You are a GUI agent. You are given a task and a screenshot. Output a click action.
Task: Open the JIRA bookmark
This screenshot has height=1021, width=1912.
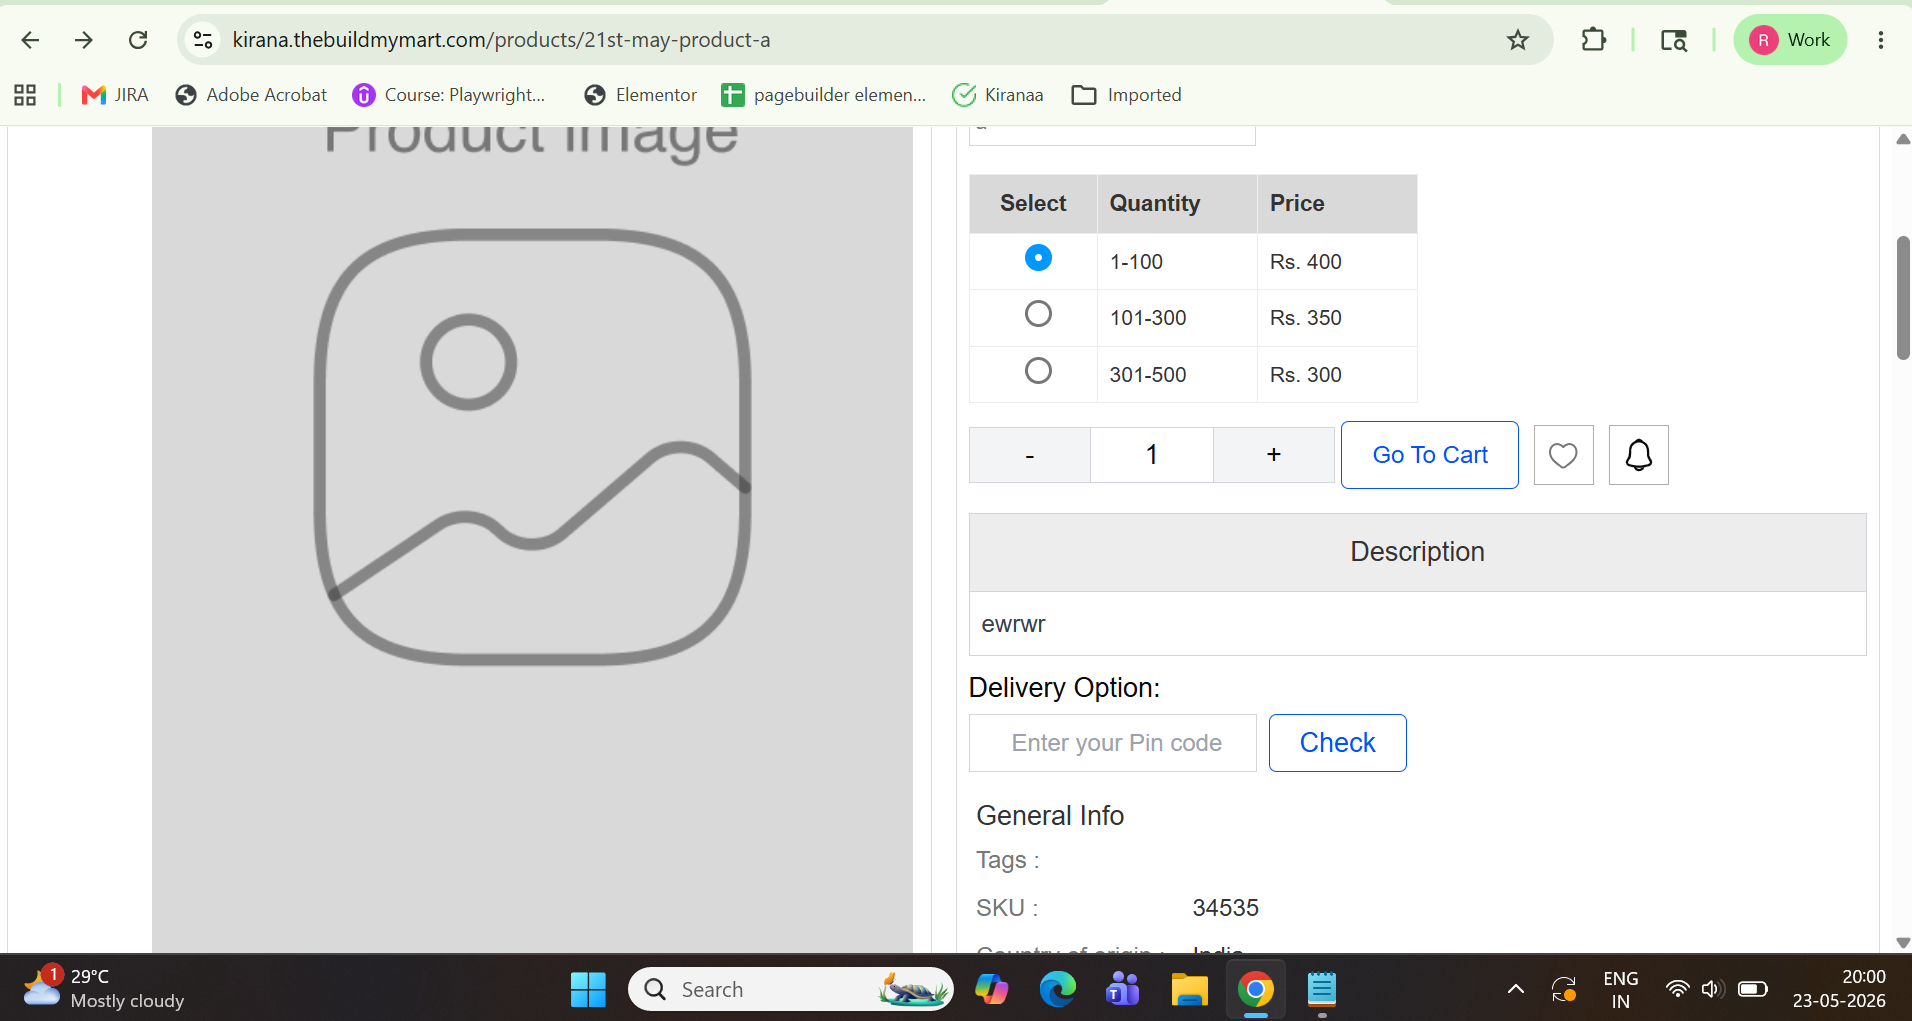pyautogui.click(x=115, y=95)
